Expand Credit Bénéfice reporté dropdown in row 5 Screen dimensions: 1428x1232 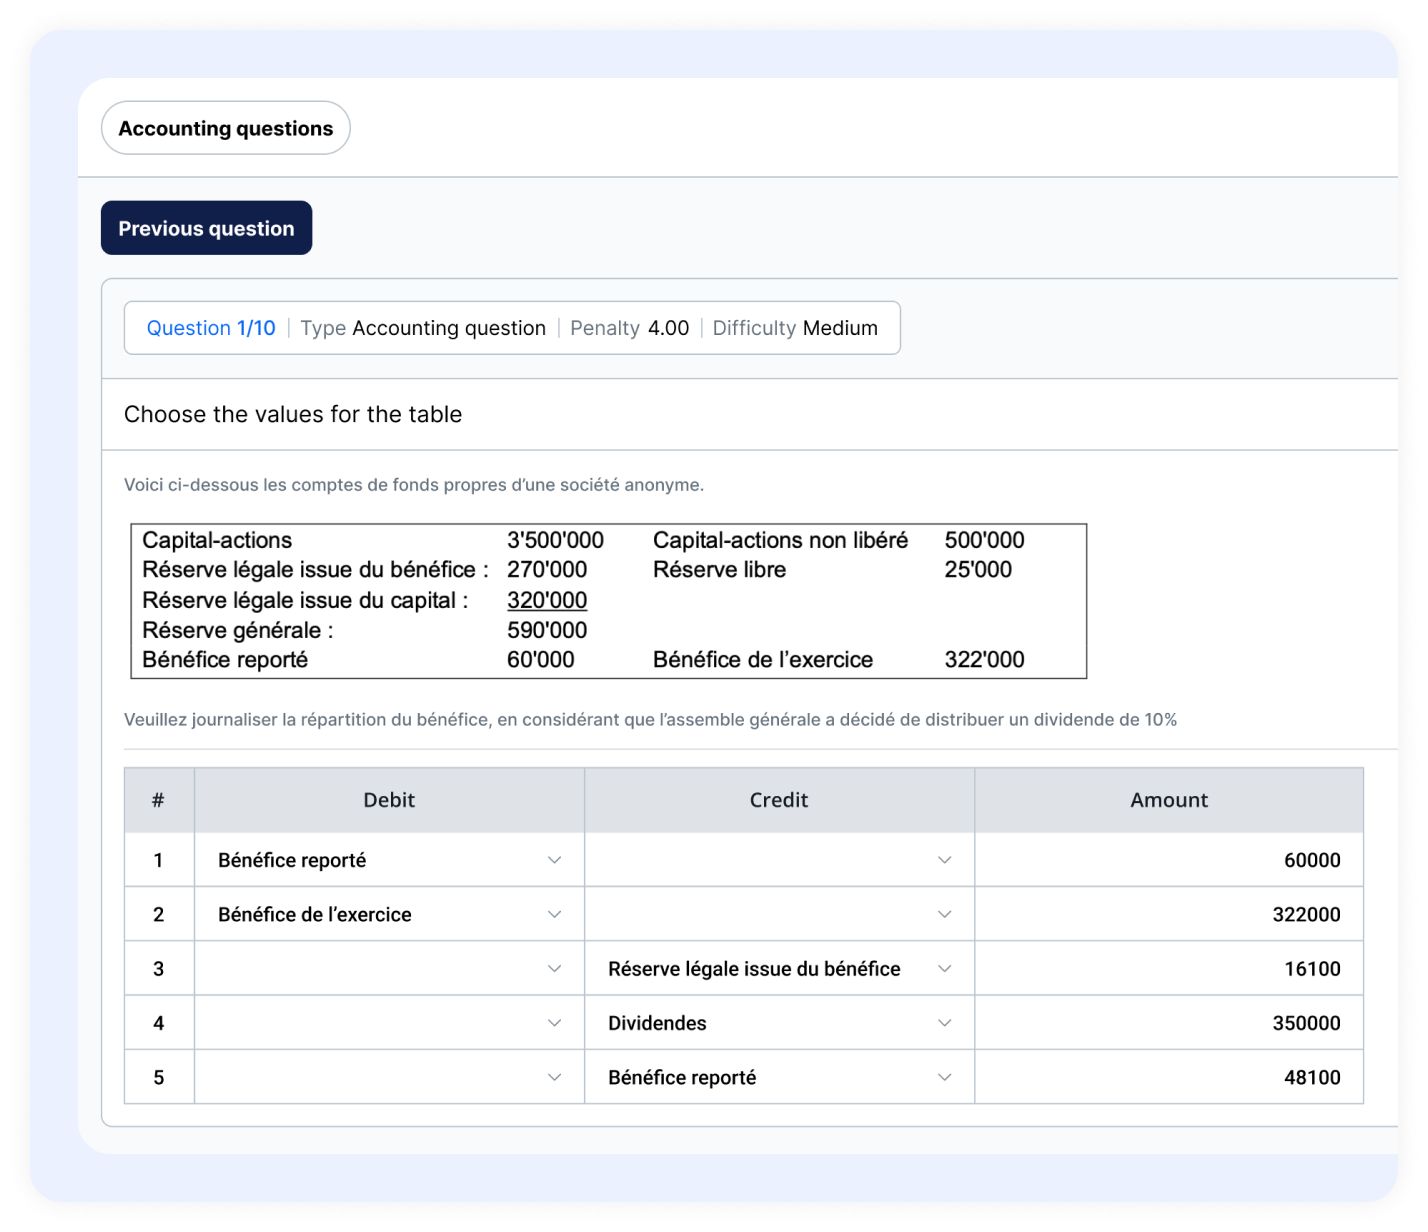779,1077
